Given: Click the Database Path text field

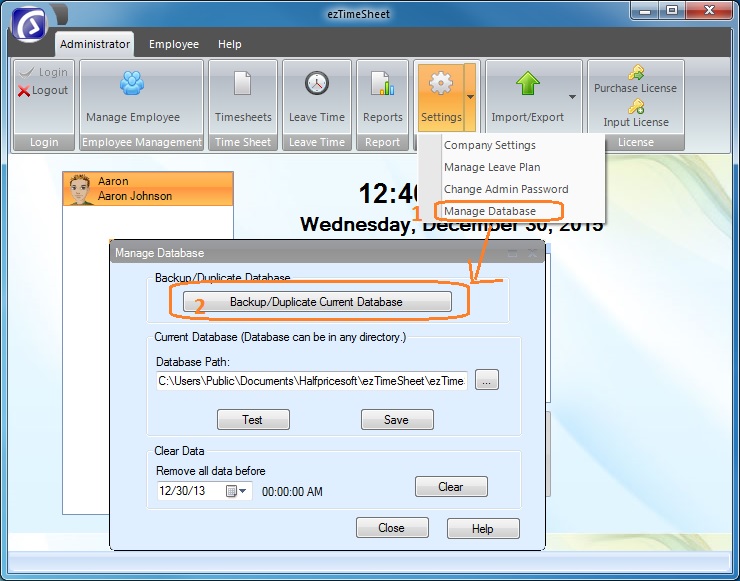Looking at the screenshot, I should (x=311, y=380).
